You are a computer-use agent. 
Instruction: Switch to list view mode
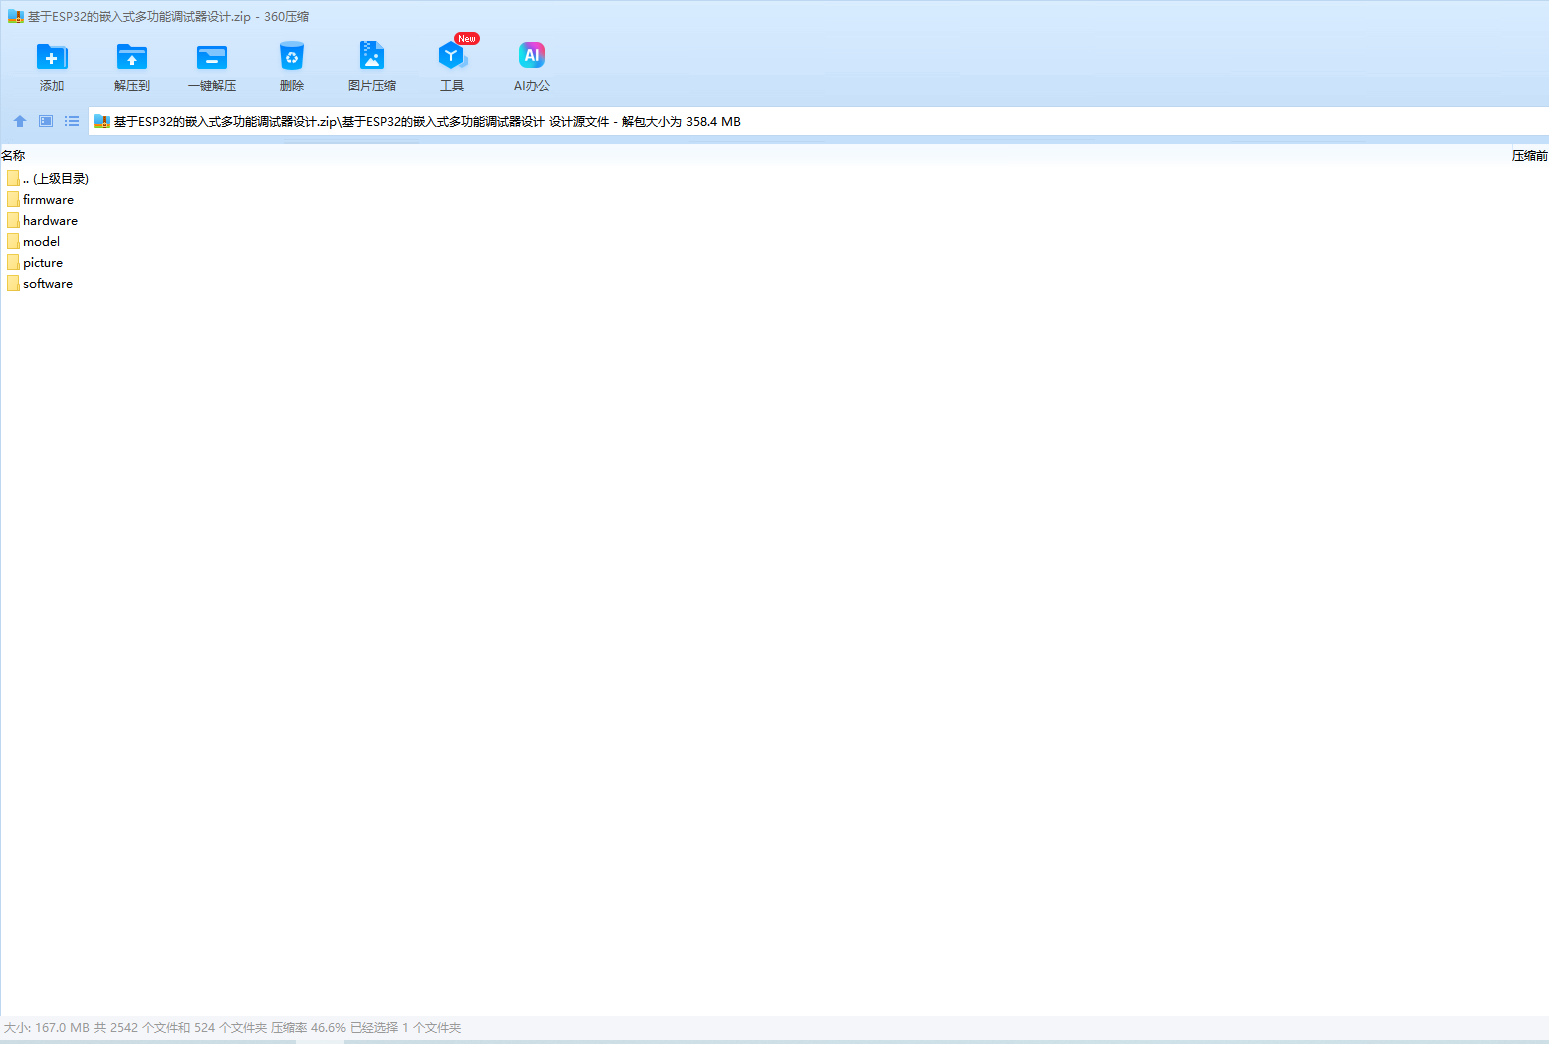[x=72, y=121]
